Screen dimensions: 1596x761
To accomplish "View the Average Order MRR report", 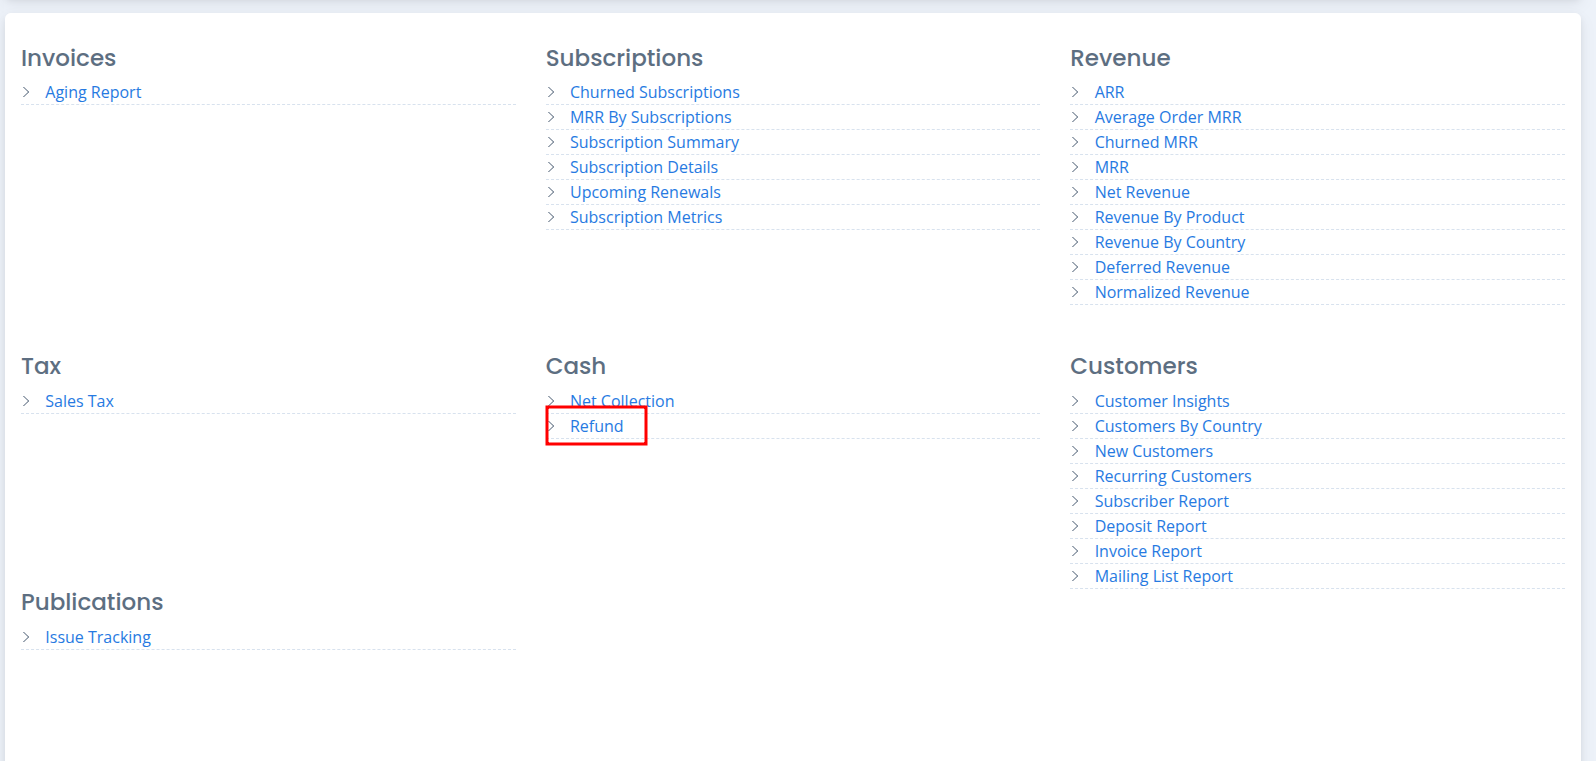I will (1168, 117).
